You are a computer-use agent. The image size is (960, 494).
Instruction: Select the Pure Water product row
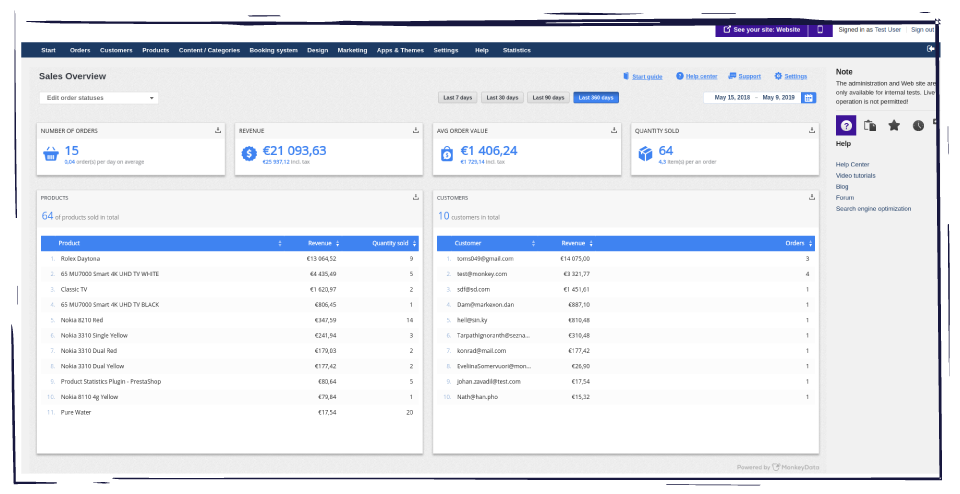point(230,413)
